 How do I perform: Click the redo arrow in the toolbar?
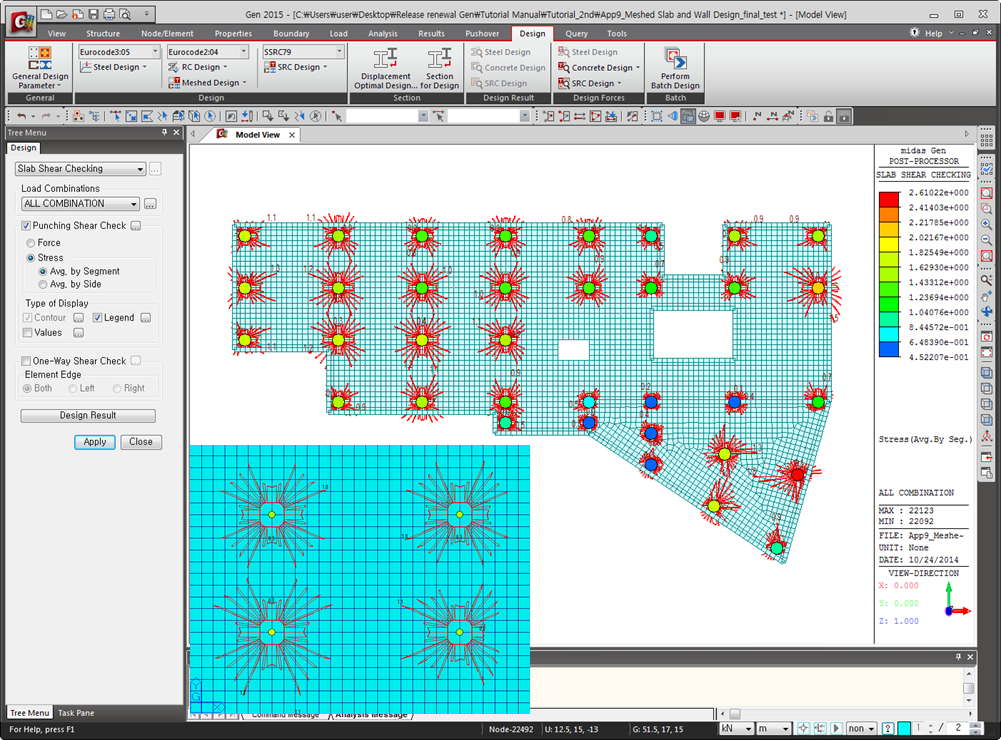(46, 116)
